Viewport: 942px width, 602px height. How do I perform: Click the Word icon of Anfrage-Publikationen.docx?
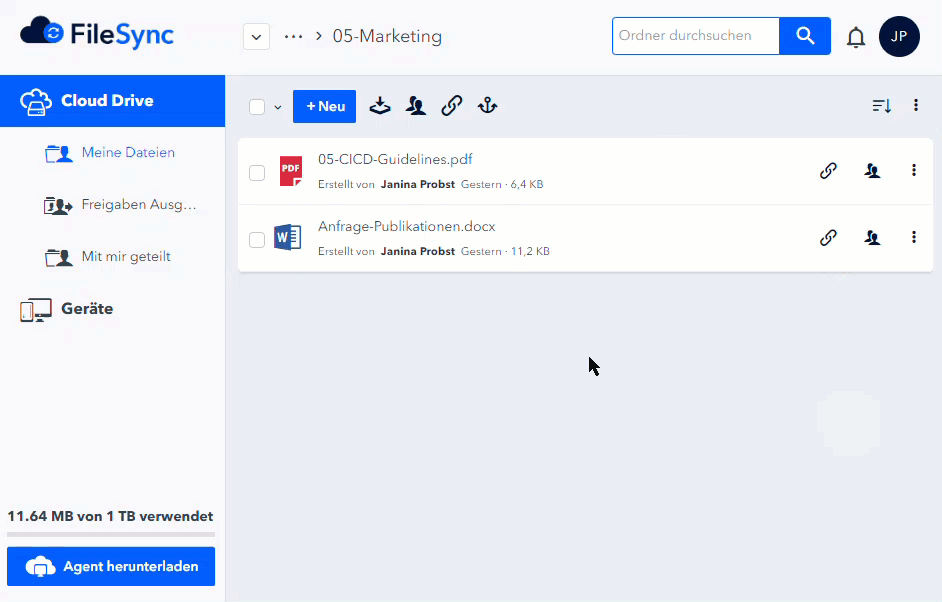point(288,237)
